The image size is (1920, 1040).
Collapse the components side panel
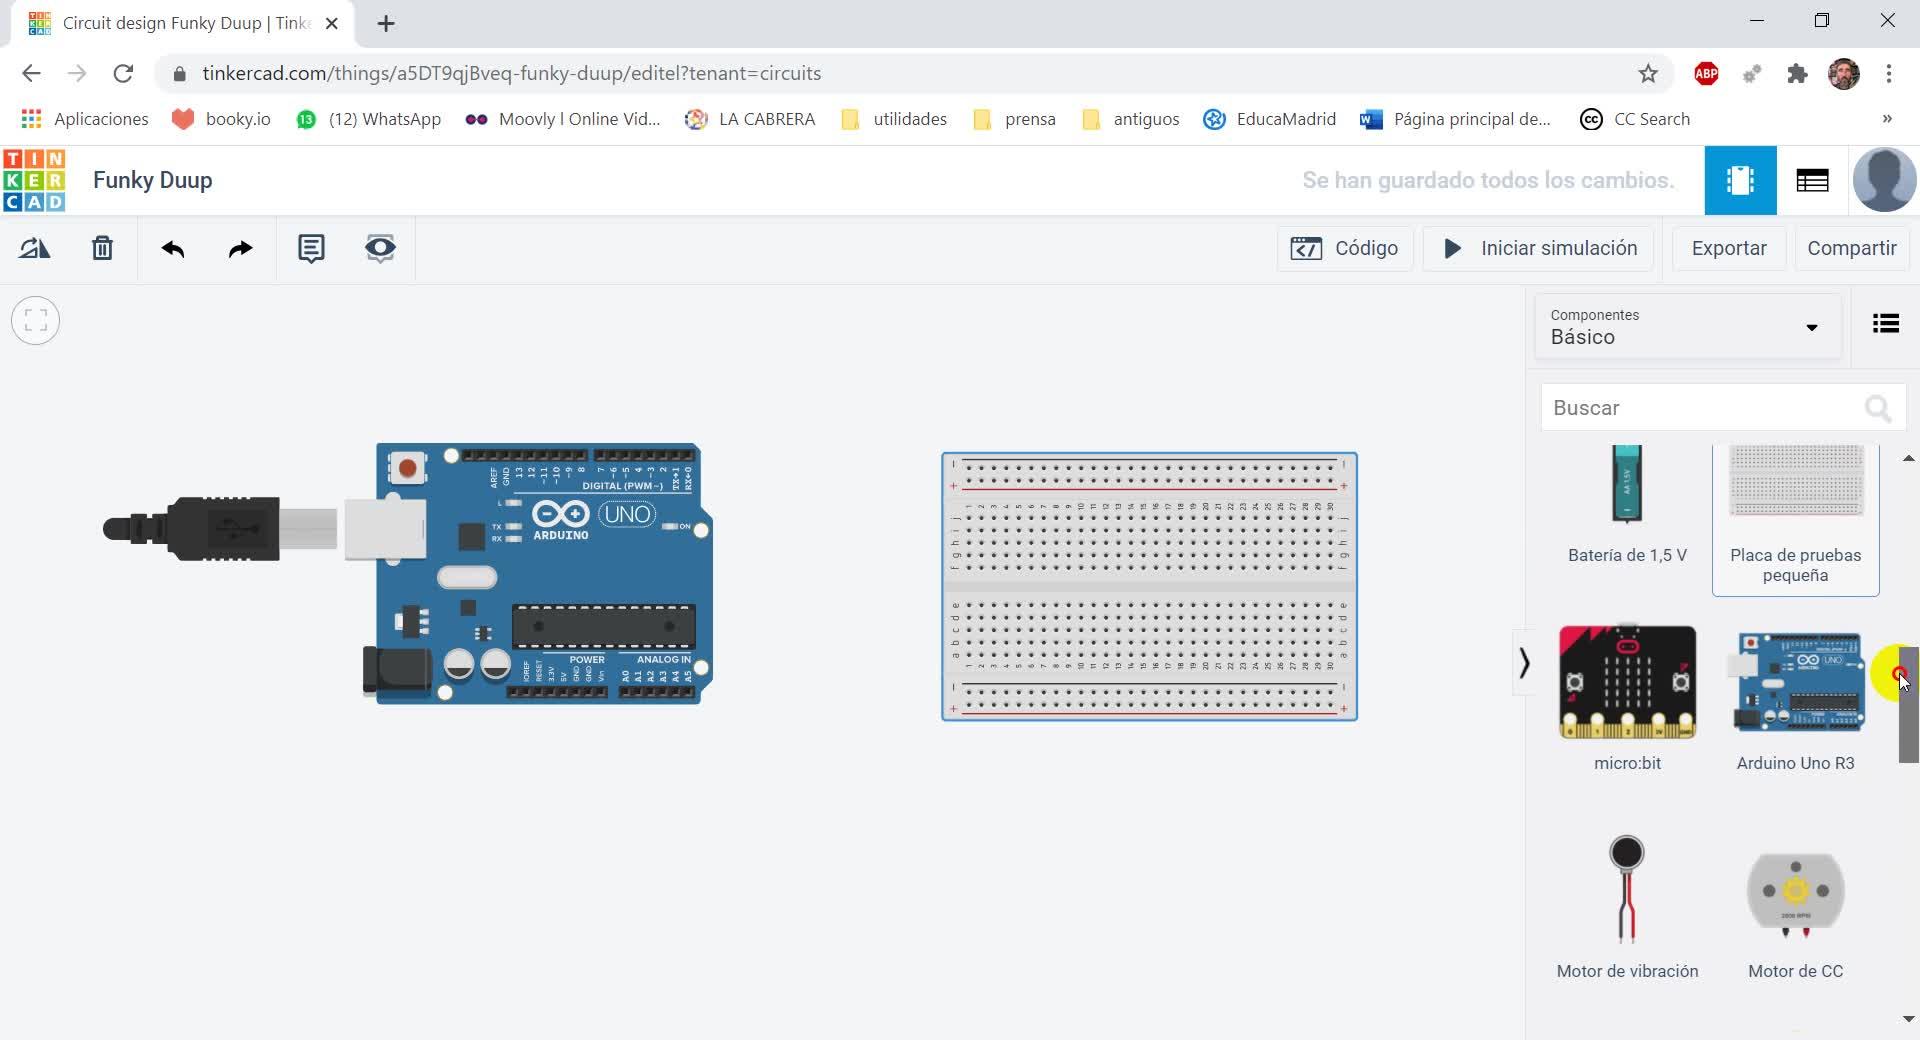[x=1524, y=663]
